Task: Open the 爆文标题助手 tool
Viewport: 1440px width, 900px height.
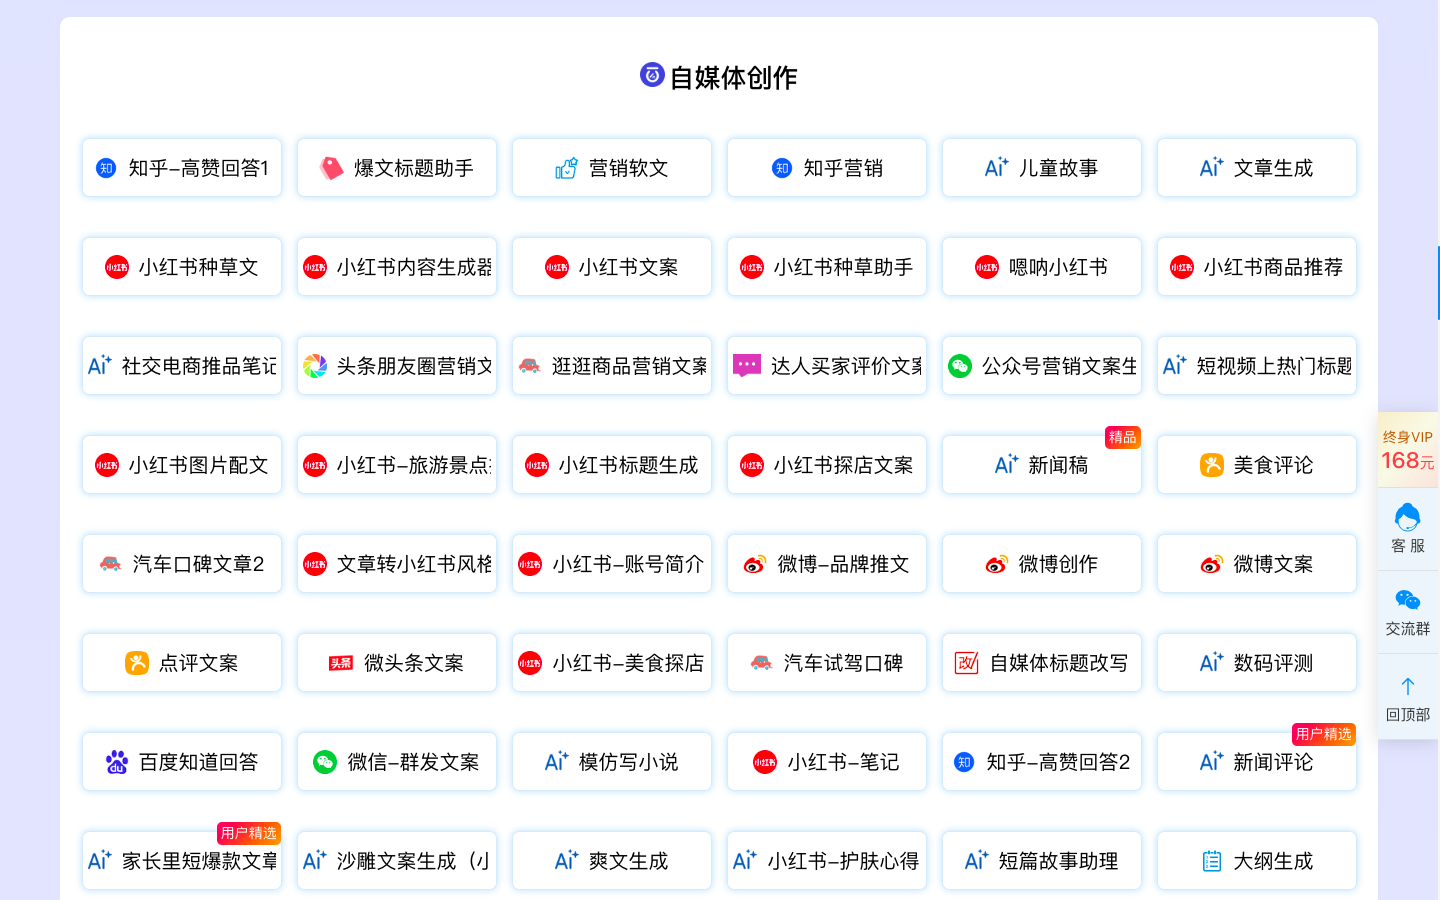Action: pyautogui.click(x=396, y=167)
